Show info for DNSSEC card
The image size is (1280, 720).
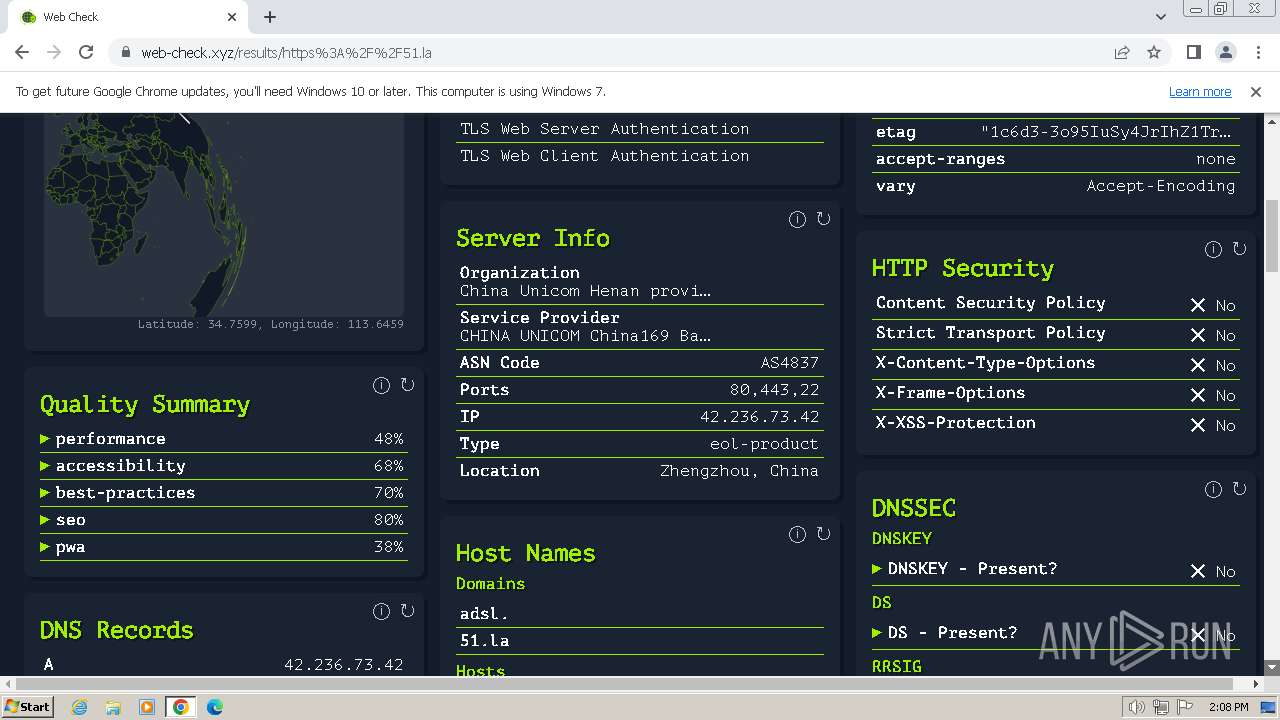[x=1213, y=489]
